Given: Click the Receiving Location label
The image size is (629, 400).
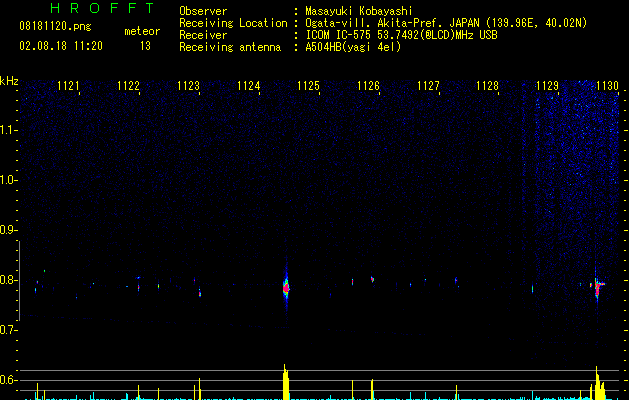Looking at the screenshot, I should point(233,23).
